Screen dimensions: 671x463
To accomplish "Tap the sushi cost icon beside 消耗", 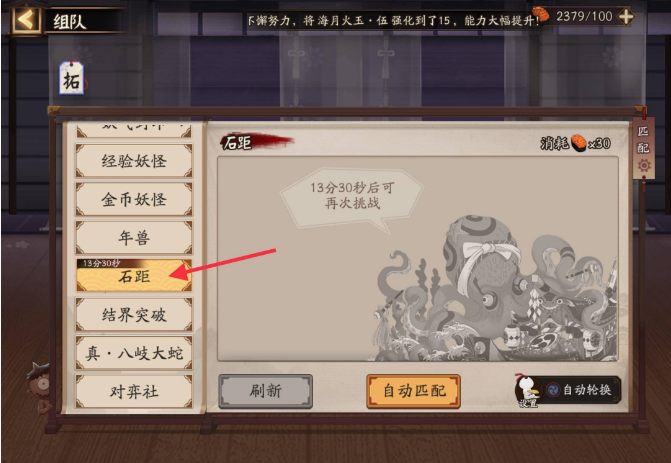I will coord(579,143).
